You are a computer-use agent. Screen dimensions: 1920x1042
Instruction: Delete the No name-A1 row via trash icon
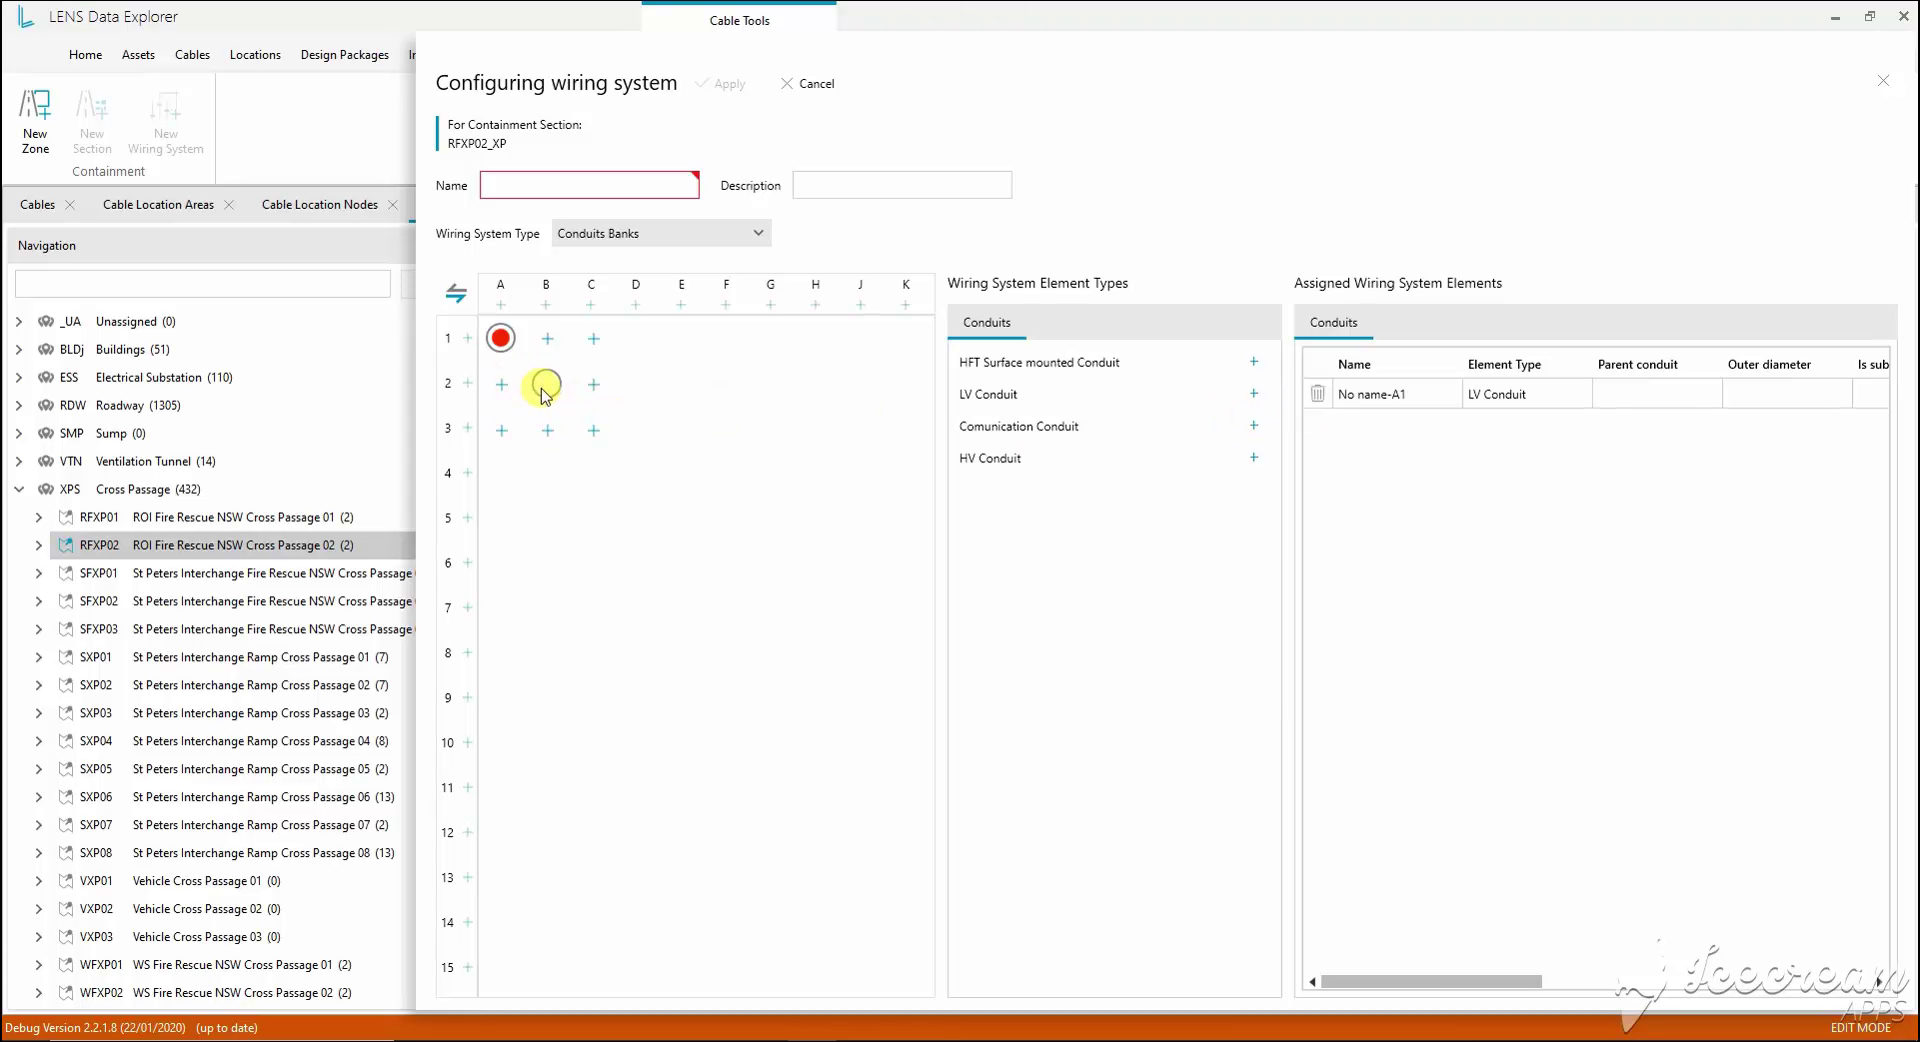[1318, 394]
